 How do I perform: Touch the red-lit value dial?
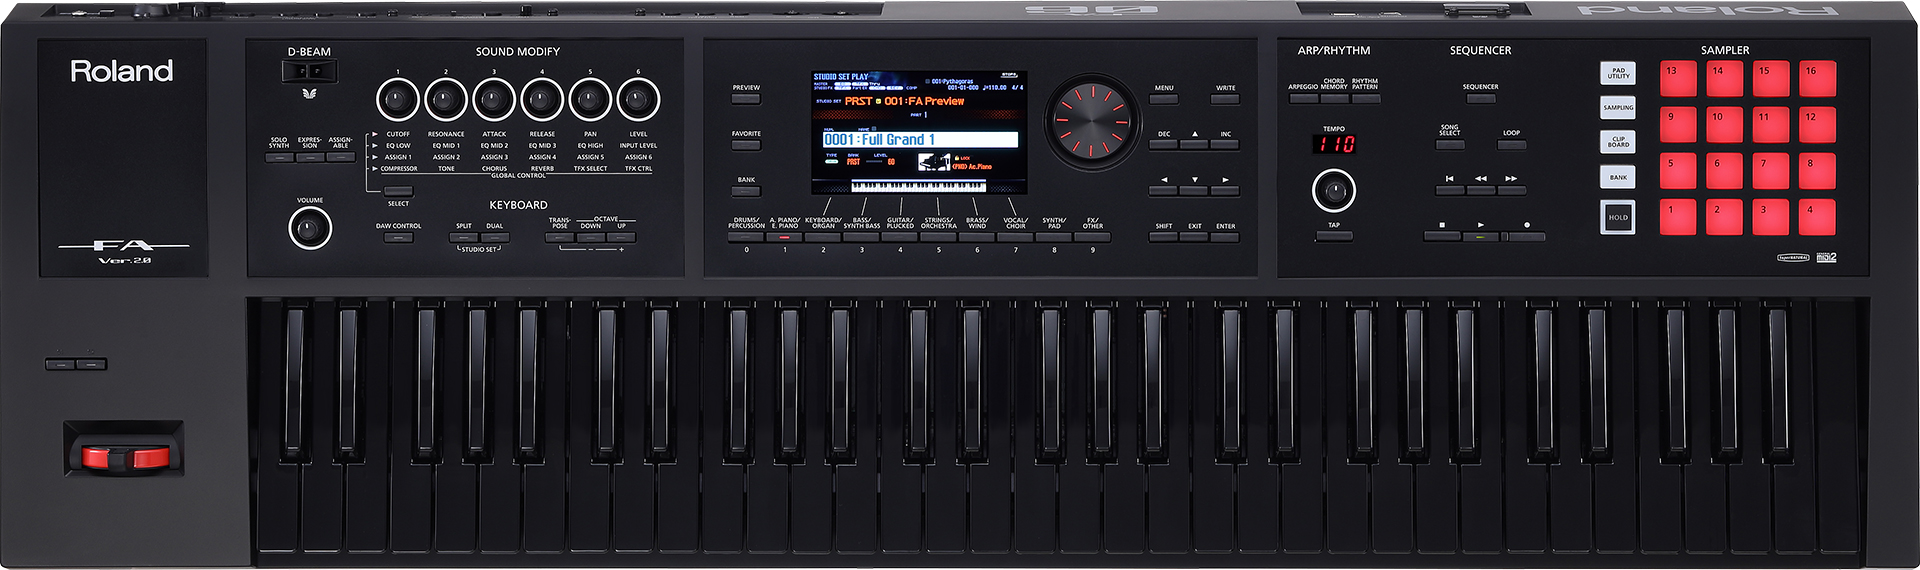pos(1092,121)
